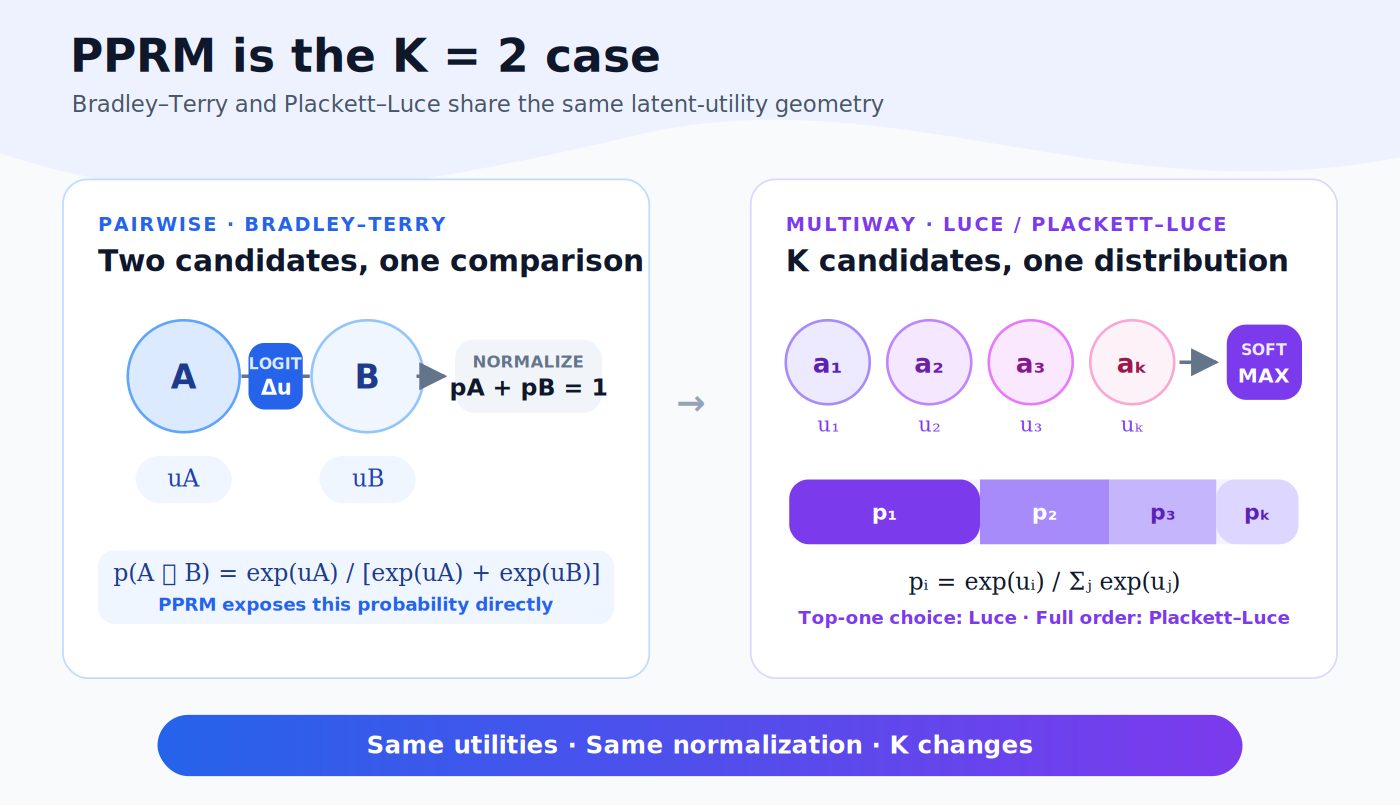Click the PAIRWISE · BRADLEY–TERRY heading label
The image size is (1400, 805).
tap(272, 225)
